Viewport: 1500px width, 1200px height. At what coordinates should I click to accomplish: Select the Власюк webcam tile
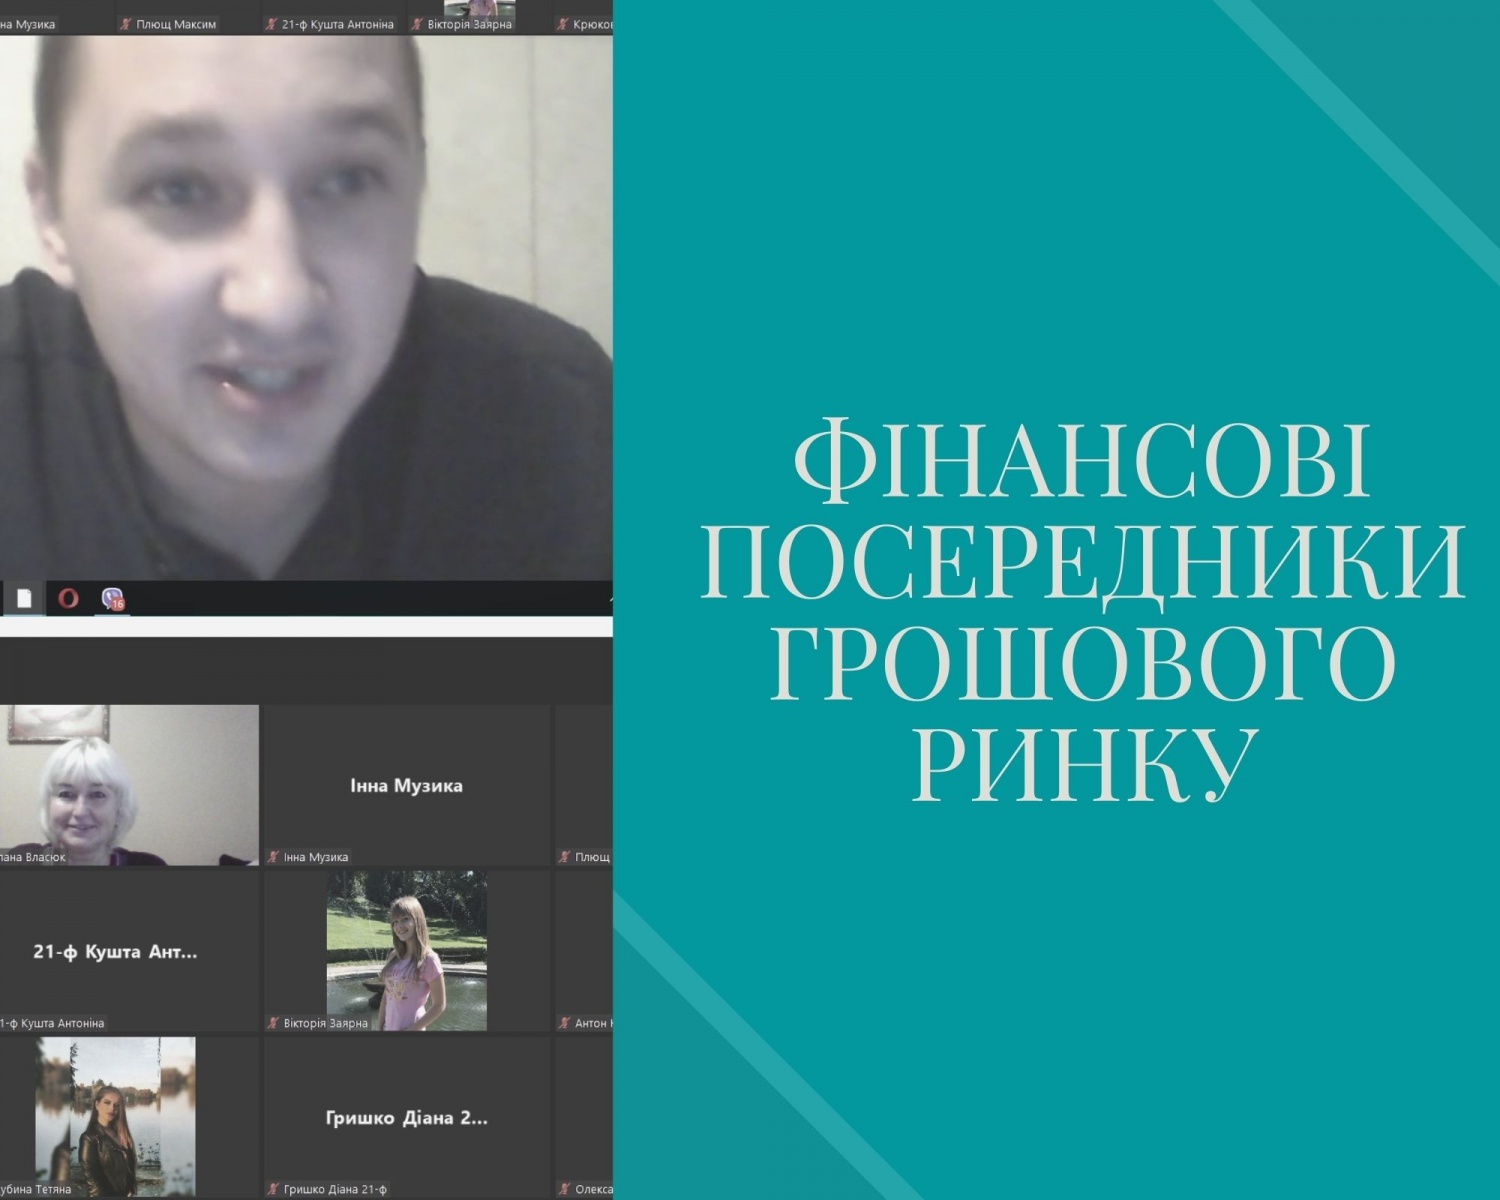coord(129,785)
